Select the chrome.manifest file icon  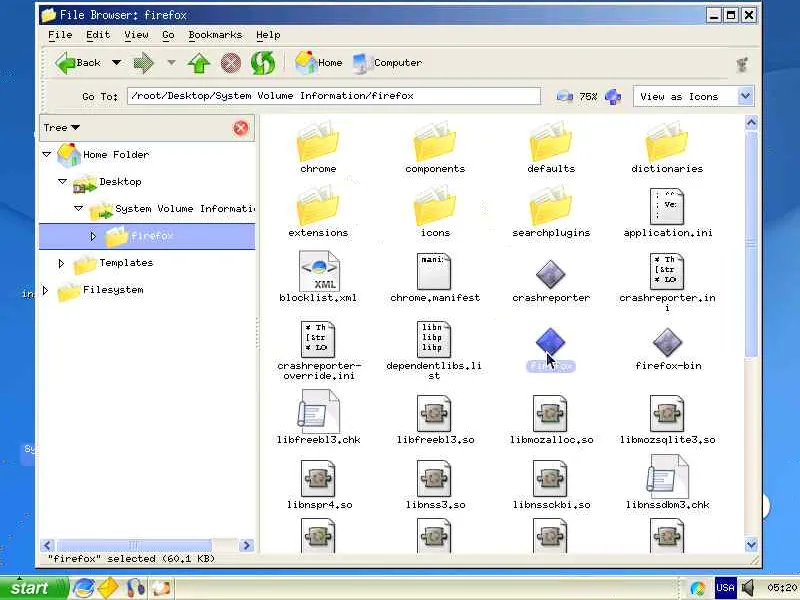coord(434,271)
